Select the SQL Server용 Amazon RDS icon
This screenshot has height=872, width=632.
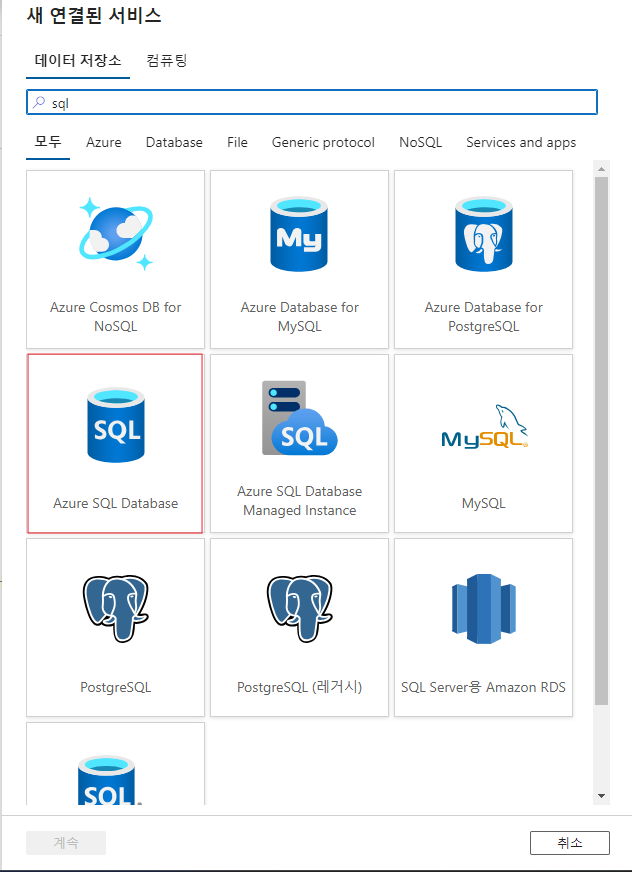tap(483, 608)
